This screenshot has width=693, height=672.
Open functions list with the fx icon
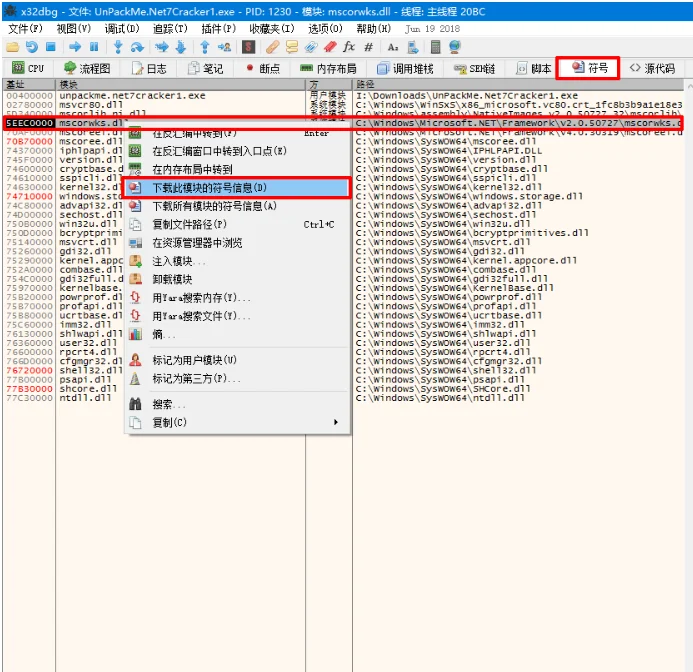pyautogui.click(x=349, y=46)
